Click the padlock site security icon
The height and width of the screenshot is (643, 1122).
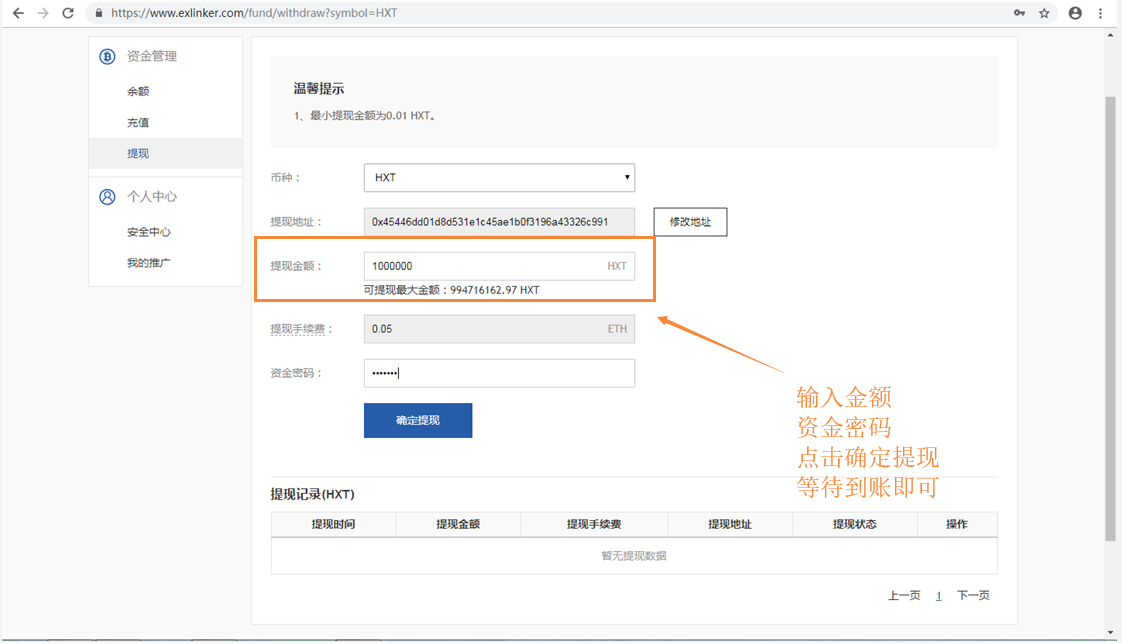(x=99, y=13)
